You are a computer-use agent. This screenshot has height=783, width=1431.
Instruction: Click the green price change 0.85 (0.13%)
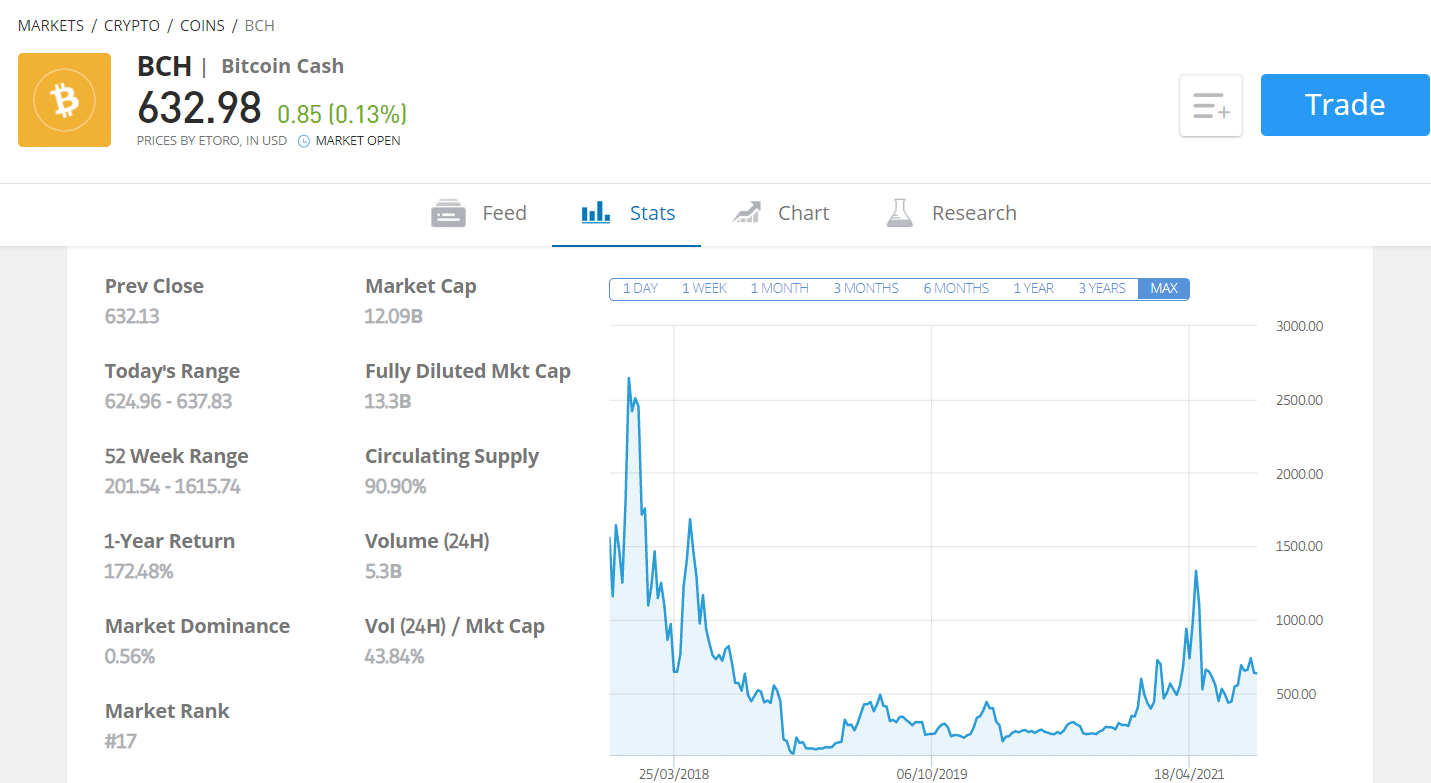point(342,114)
